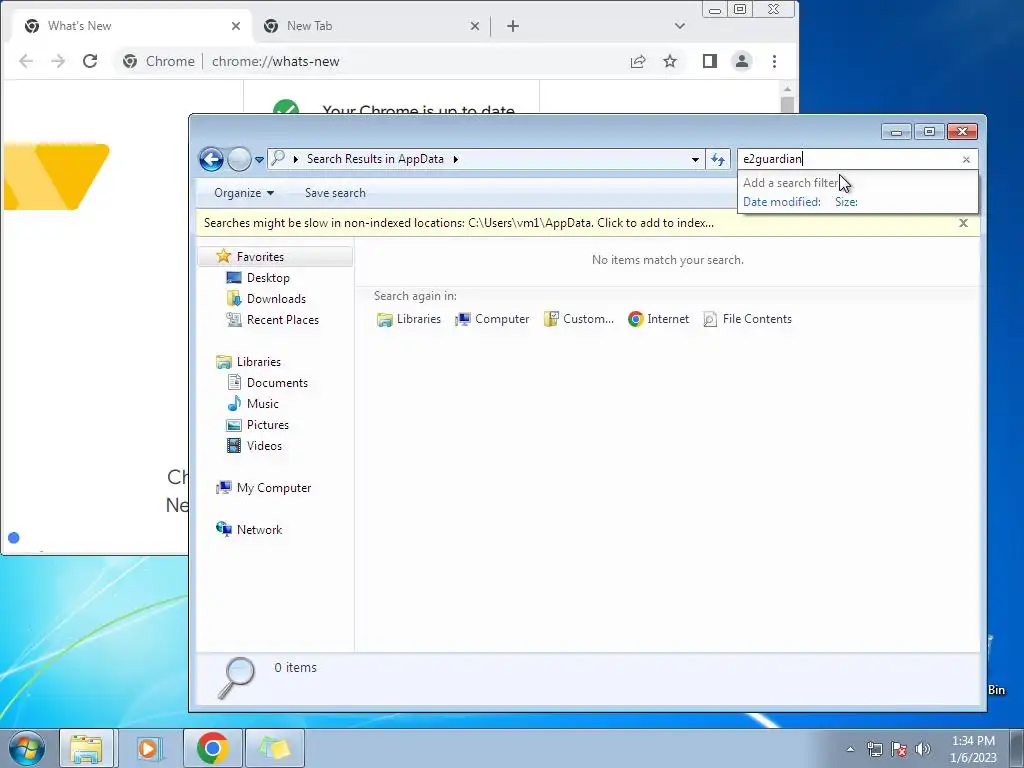Search again in Computer
The height and width of the screenshot is (768, 1024).
pyautogui.click(x=492, y=319)
